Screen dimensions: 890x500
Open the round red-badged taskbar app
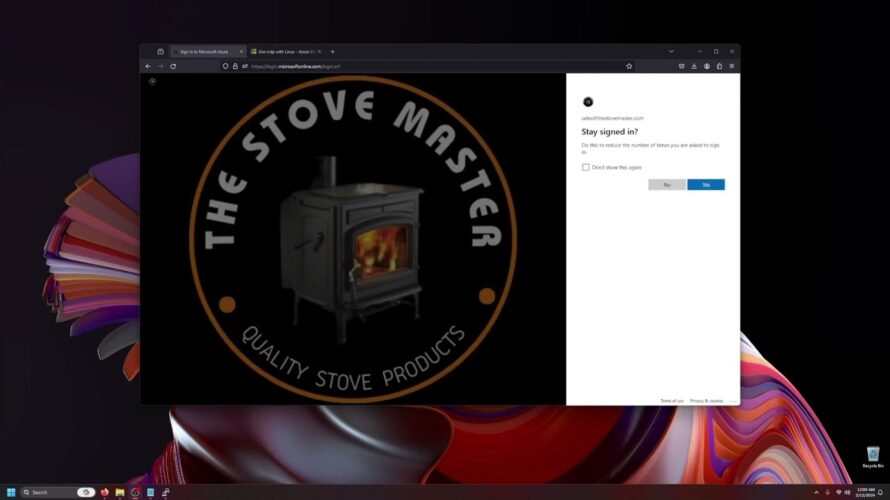point(135,492)
